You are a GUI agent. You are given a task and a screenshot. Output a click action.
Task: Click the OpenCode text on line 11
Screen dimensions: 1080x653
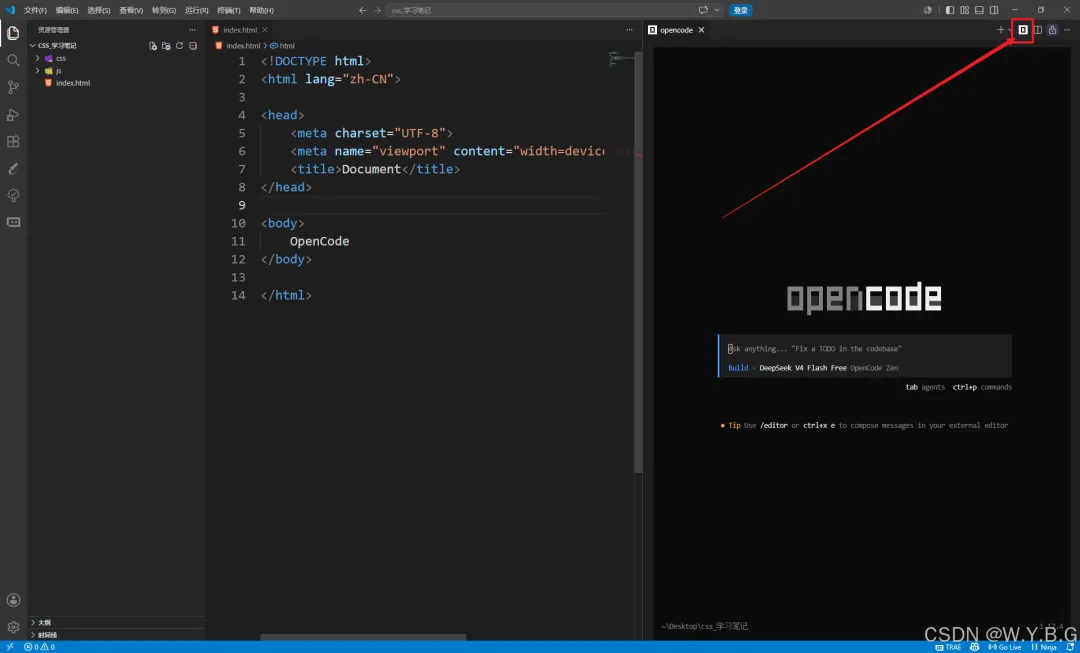point(319,241)
